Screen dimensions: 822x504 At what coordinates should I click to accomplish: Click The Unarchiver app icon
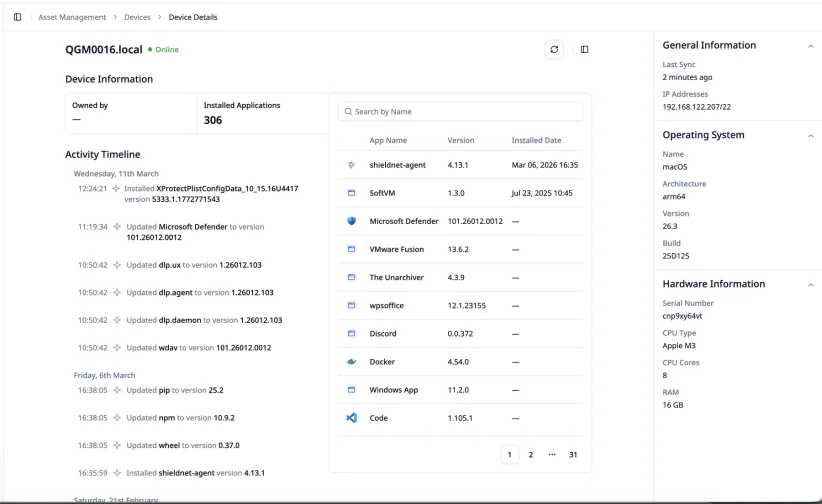coord(351,277)
